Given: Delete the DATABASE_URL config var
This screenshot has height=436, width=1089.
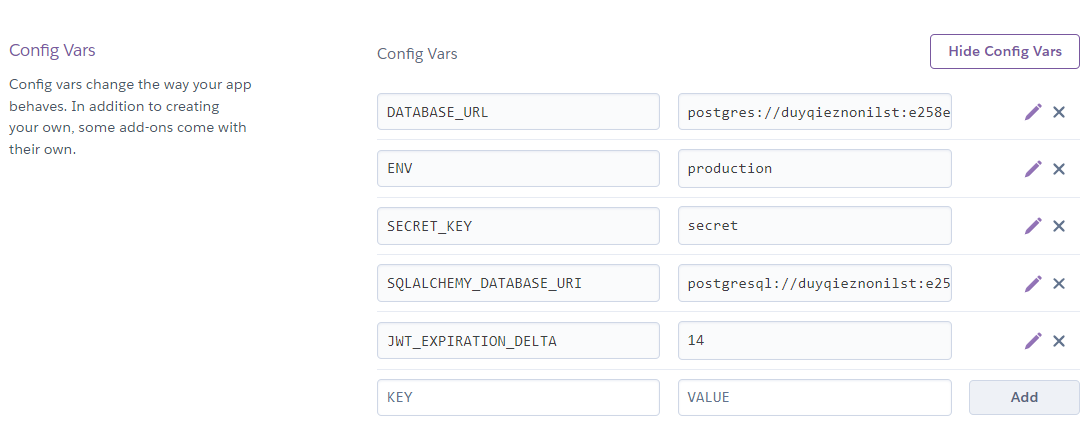Looking at the screenshot, I should 1059,112.
